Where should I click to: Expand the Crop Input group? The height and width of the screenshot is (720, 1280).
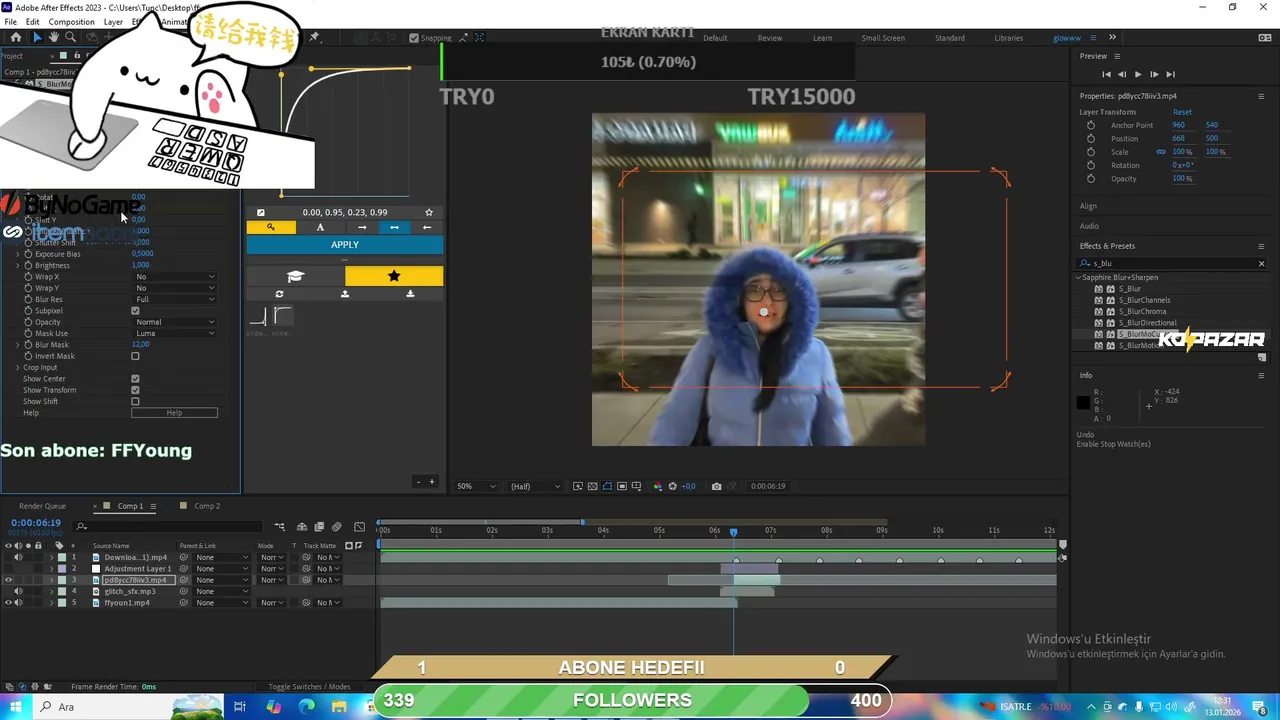[17, 368]
